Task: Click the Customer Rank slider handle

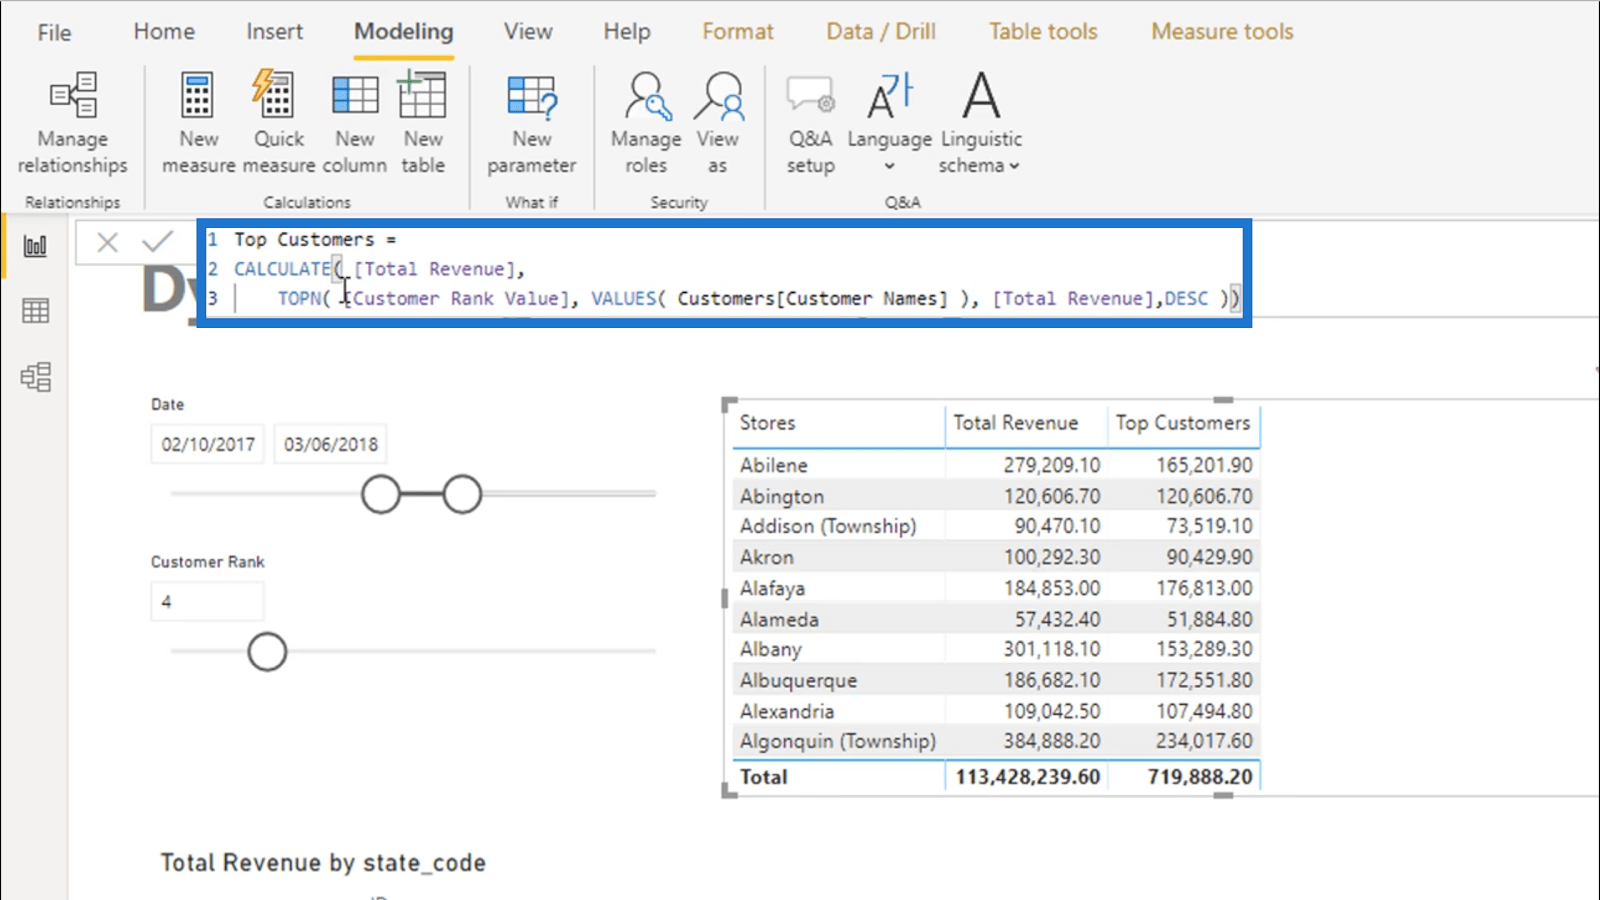Action: (x=267, y=652)
